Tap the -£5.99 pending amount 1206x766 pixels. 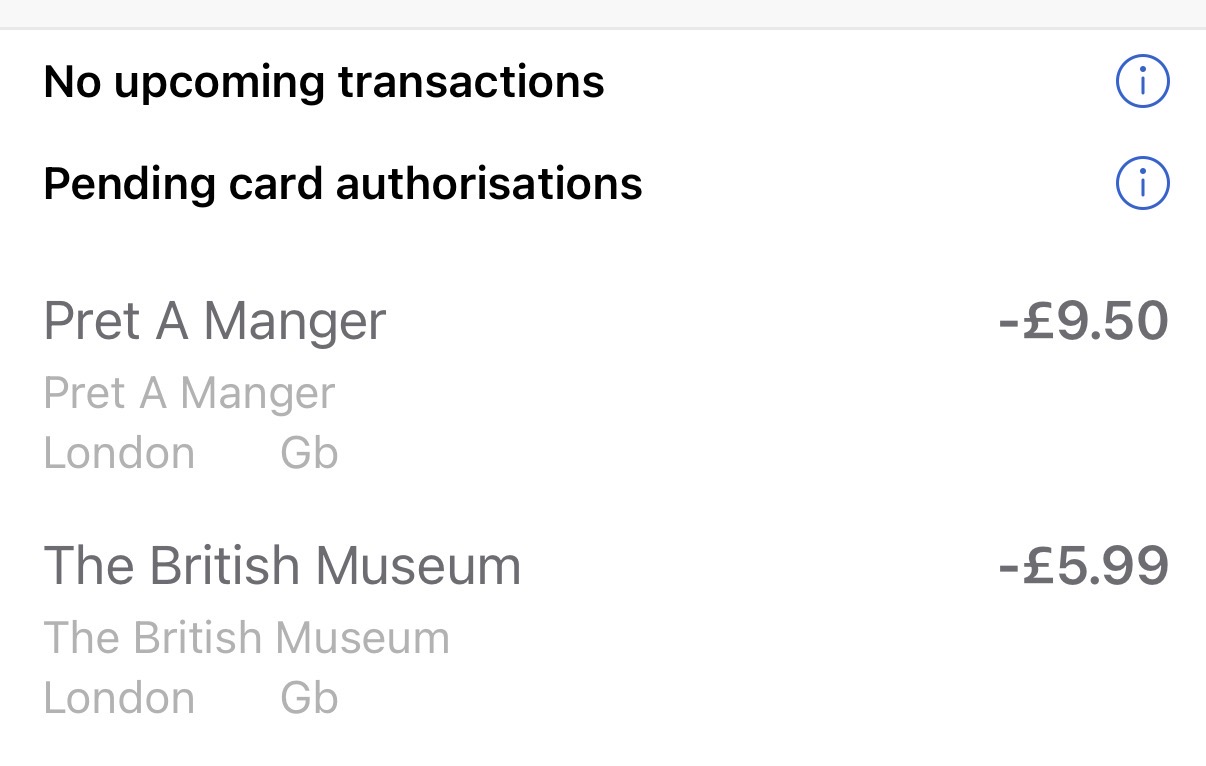point(1083,566)
